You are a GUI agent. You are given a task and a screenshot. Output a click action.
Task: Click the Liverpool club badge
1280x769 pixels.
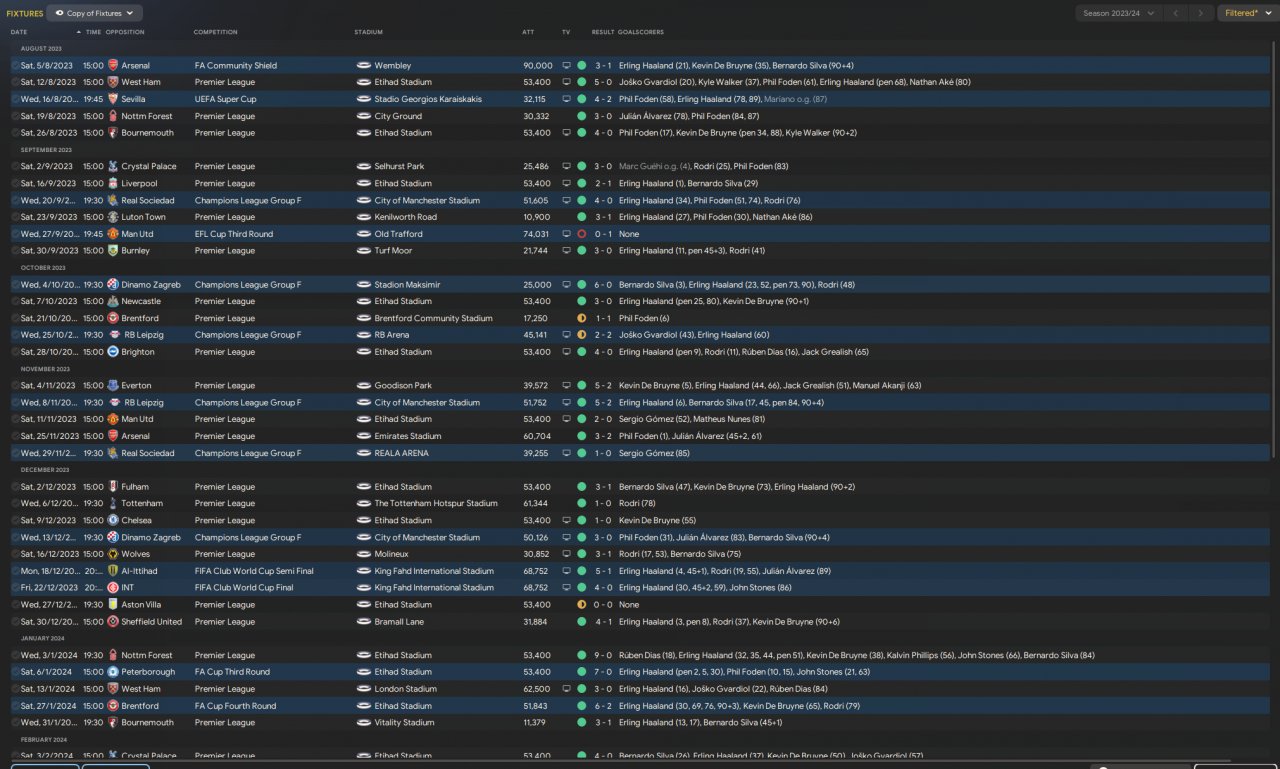click(x=113, y=183)
